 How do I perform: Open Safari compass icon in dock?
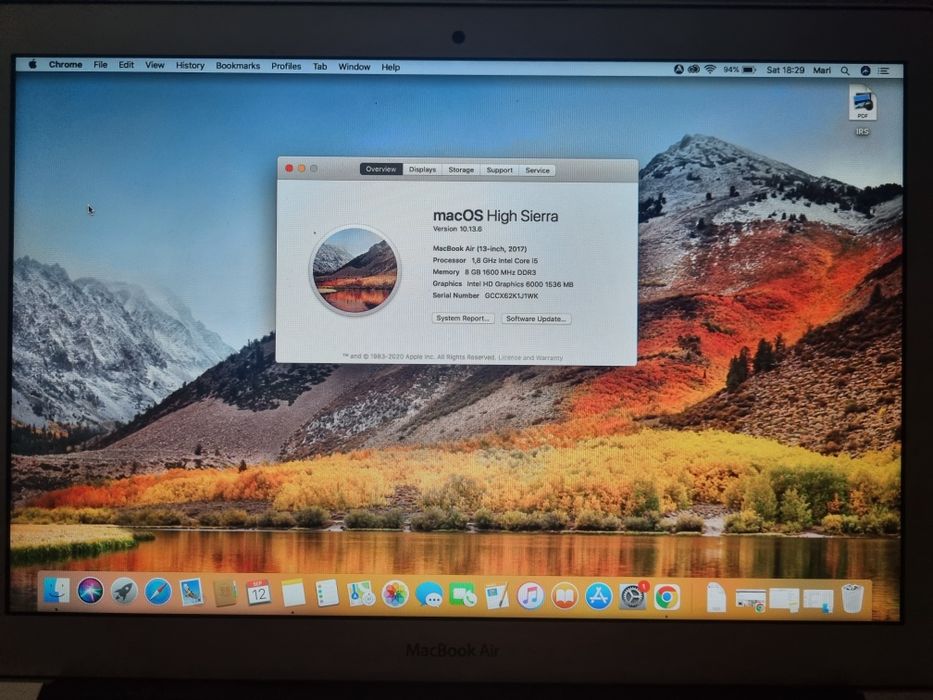(x=158, y=592)
